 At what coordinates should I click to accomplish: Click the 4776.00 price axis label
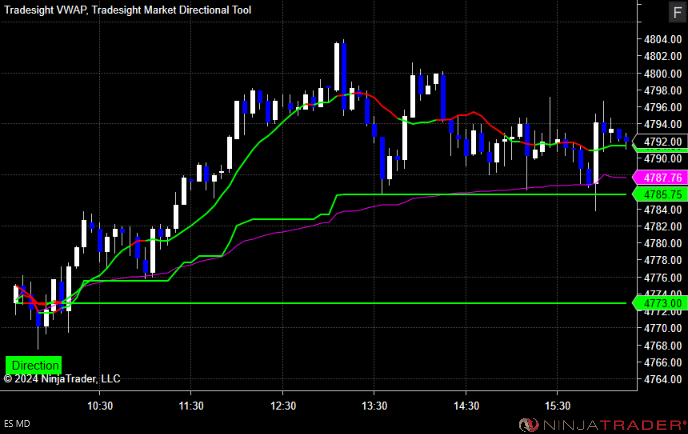point(663,278)
